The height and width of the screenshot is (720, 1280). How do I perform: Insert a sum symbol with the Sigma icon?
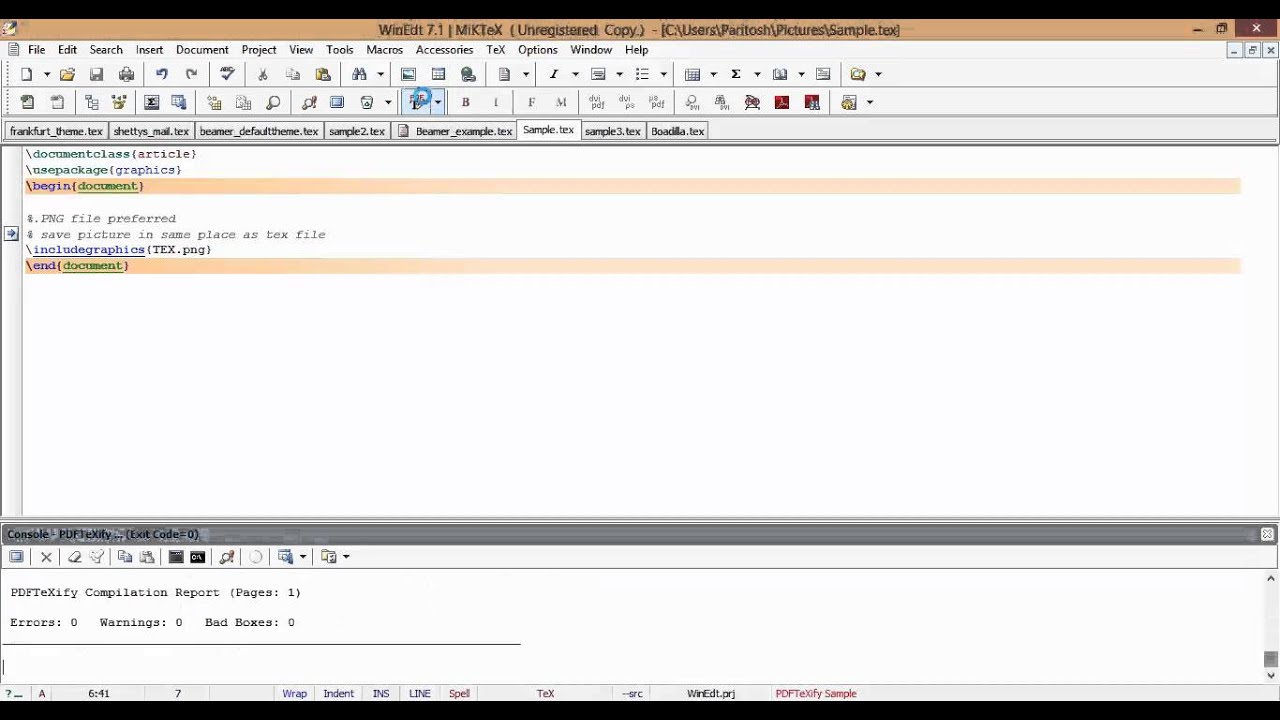(736, 74)
